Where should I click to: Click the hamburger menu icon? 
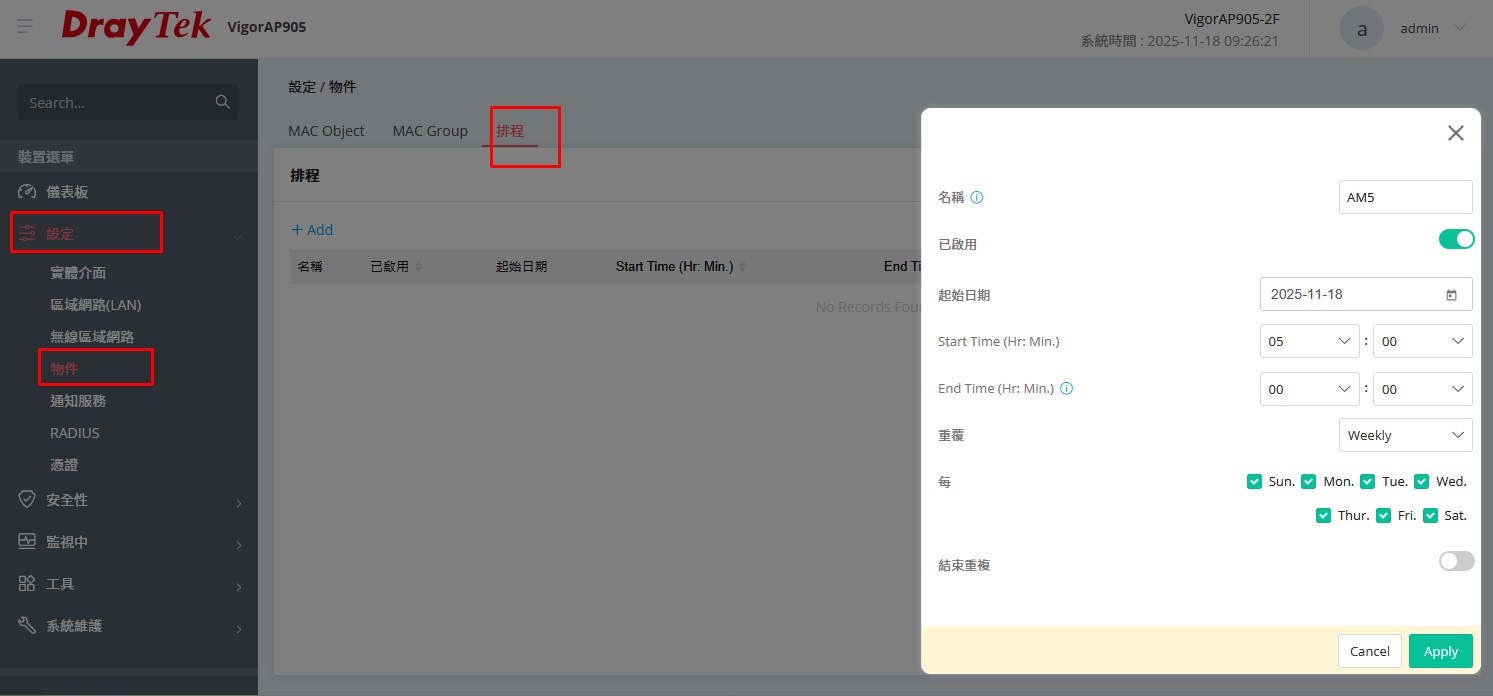click(25, 27)
